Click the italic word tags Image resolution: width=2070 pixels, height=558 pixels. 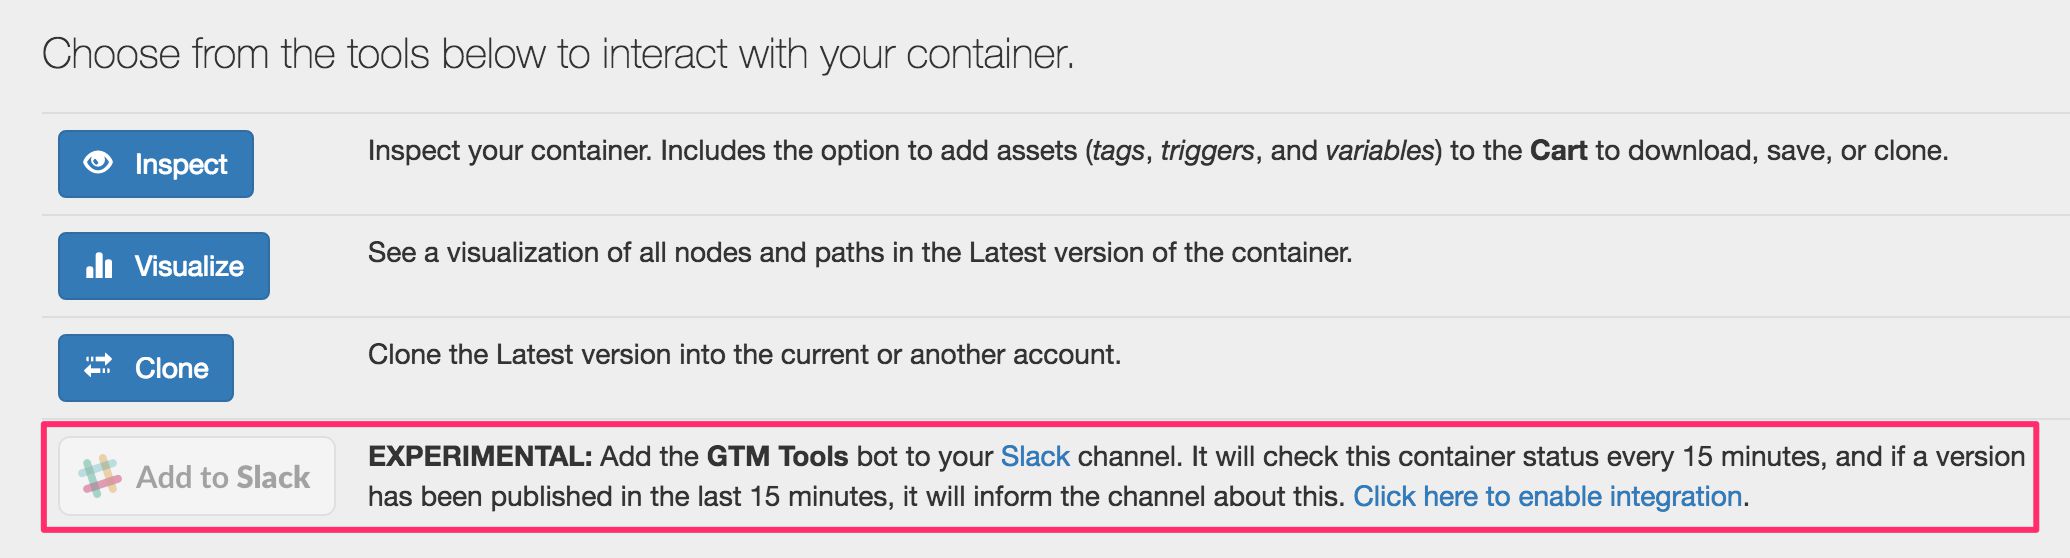pos(1118,152)
